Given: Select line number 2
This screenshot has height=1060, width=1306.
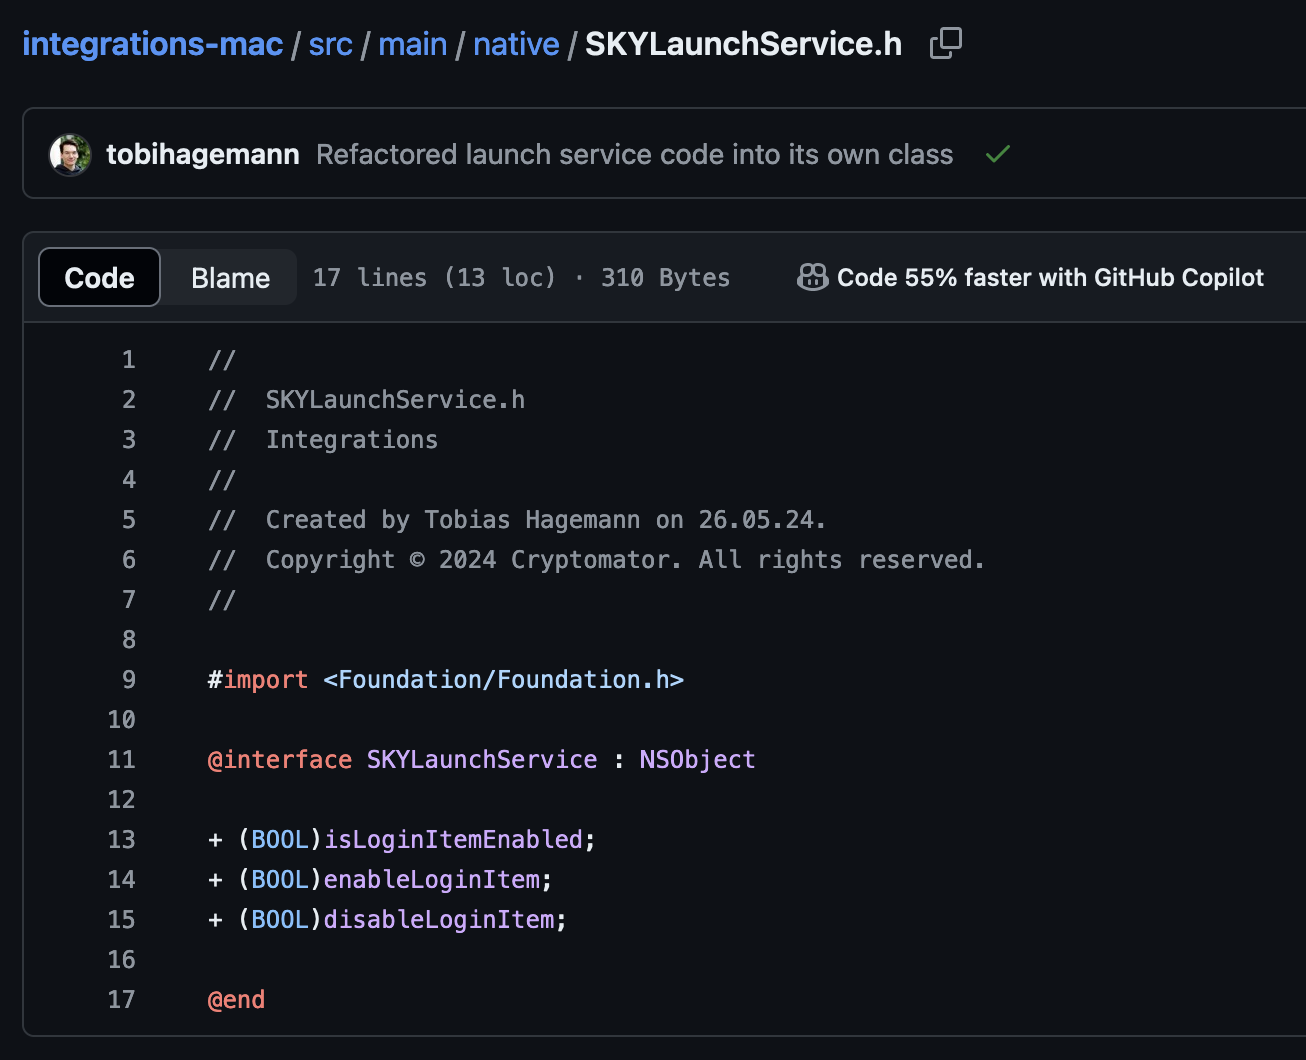Looking at the screenshot, I should [x=128, y=399].
